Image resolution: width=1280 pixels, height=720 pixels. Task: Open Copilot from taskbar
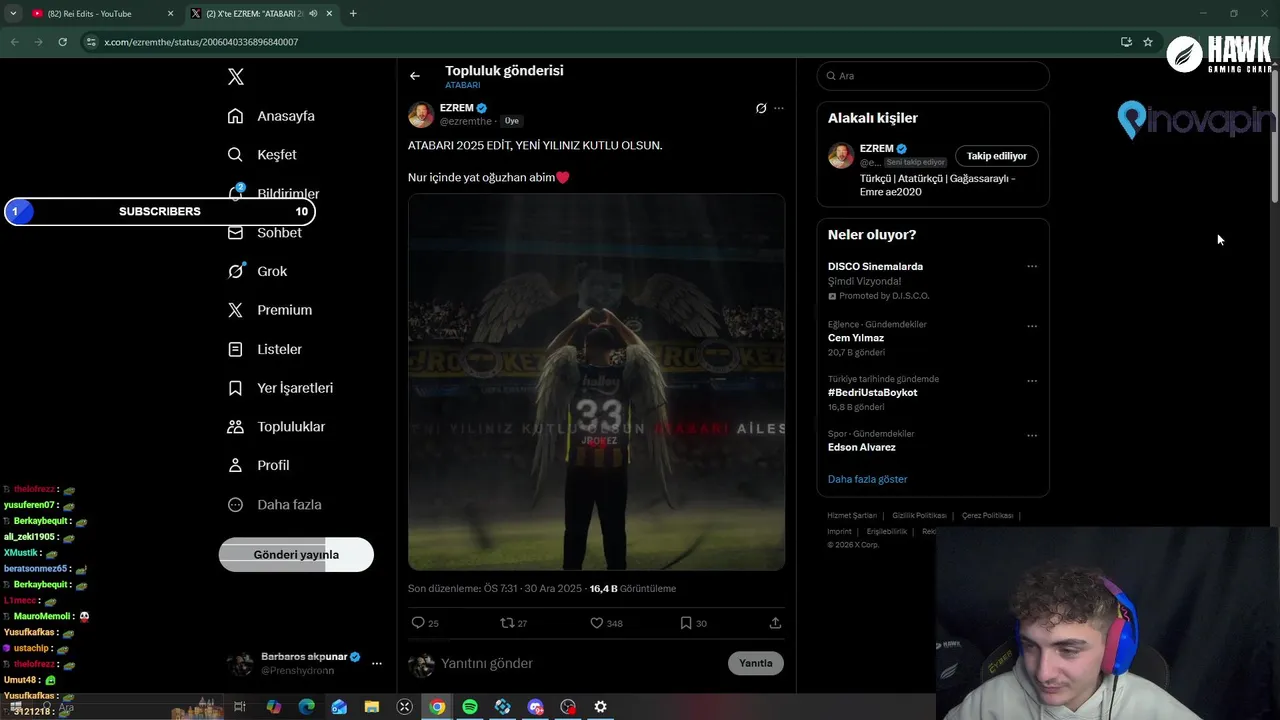(x=274, y=707)
